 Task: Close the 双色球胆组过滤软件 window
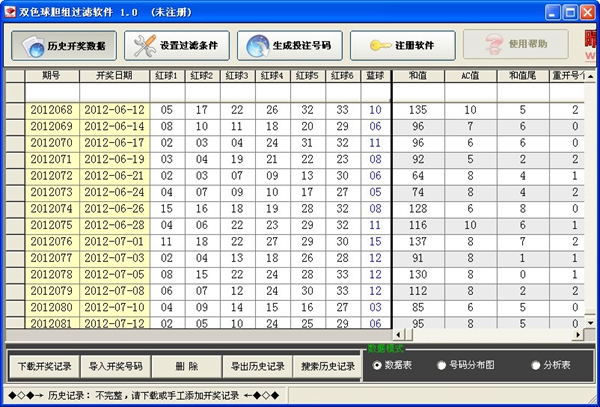pos(588,13)
